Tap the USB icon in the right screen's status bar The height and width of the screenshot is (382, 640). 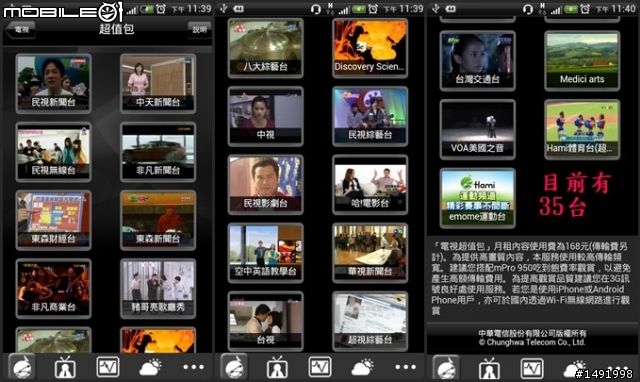click(x=436, y=8)
